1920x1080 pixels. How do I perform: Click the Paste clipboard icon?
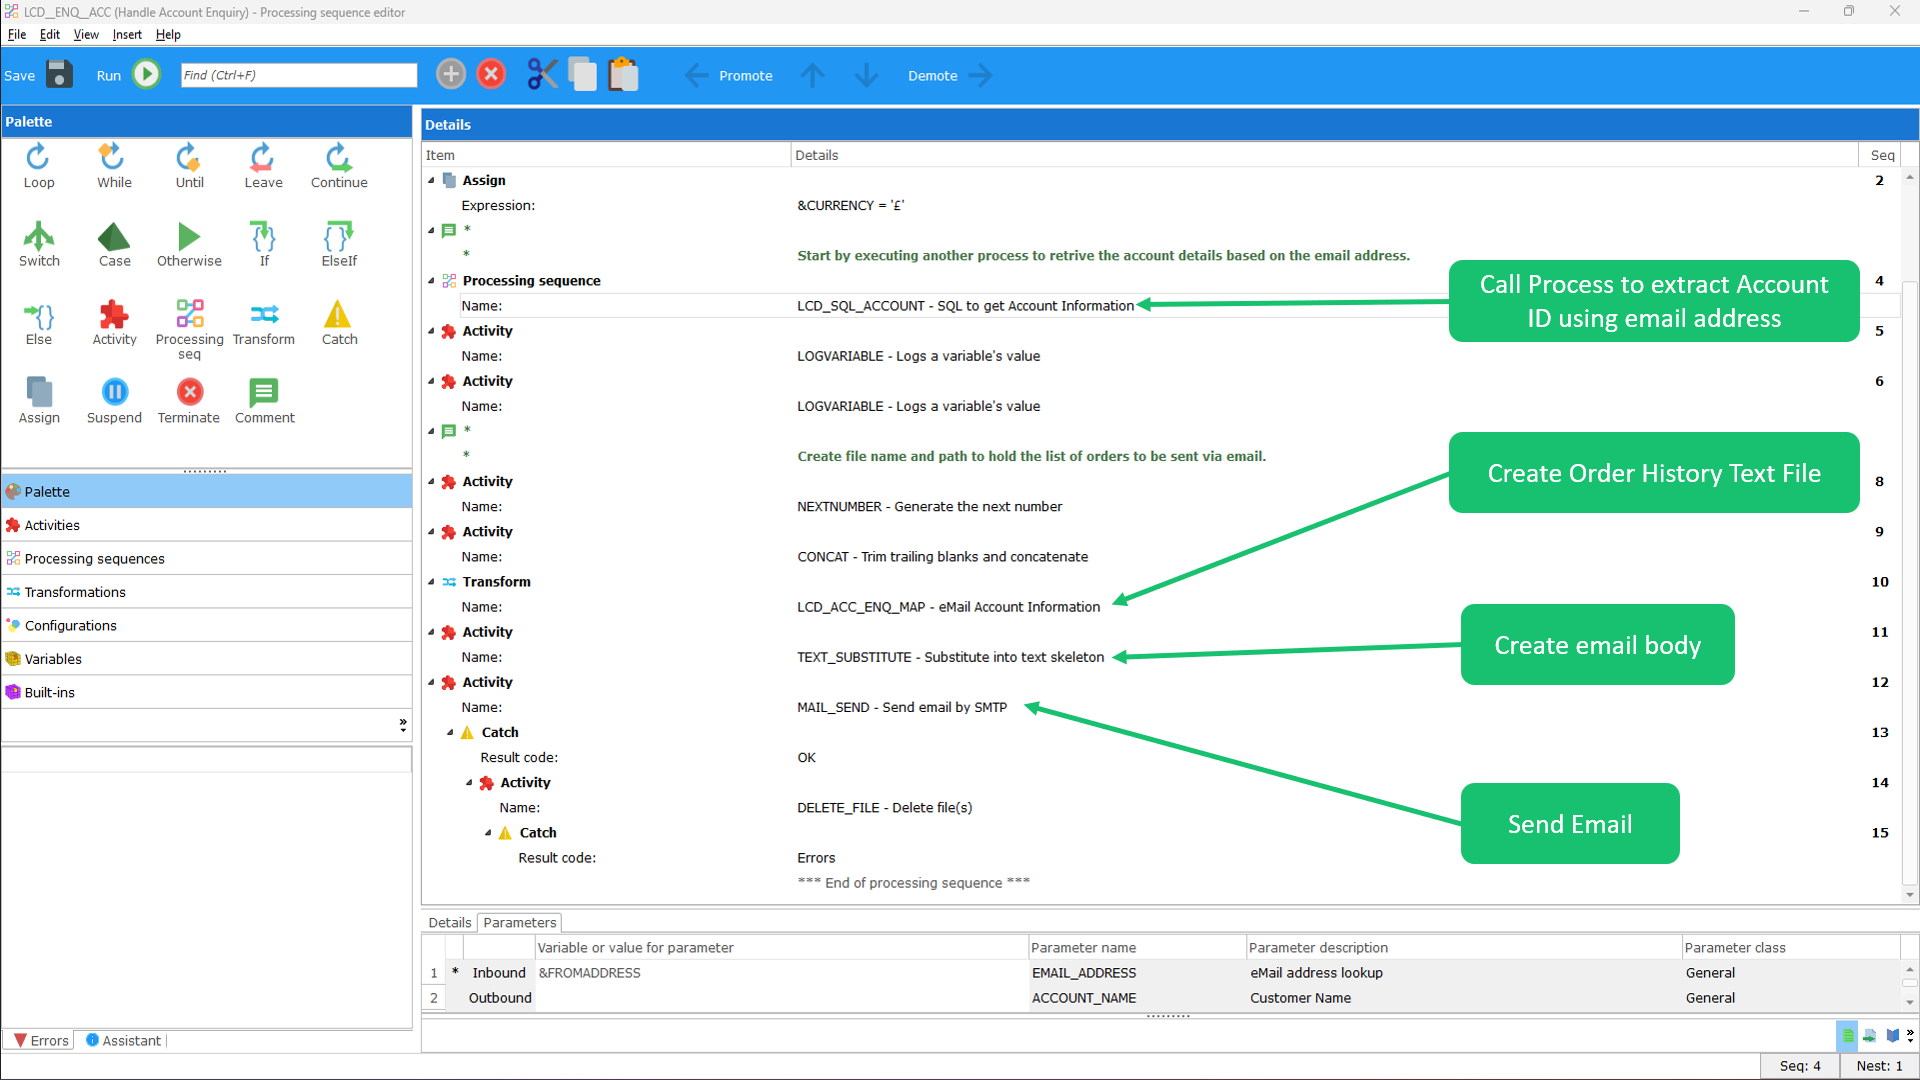coord(623,74)
